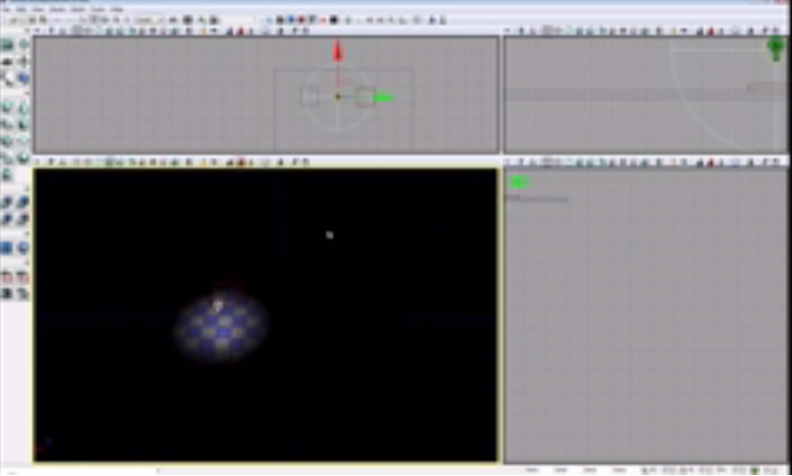This screenshot has width=792, height=476.
Task: Select the Linear Staircase brush builder
Action: point(7,140)
